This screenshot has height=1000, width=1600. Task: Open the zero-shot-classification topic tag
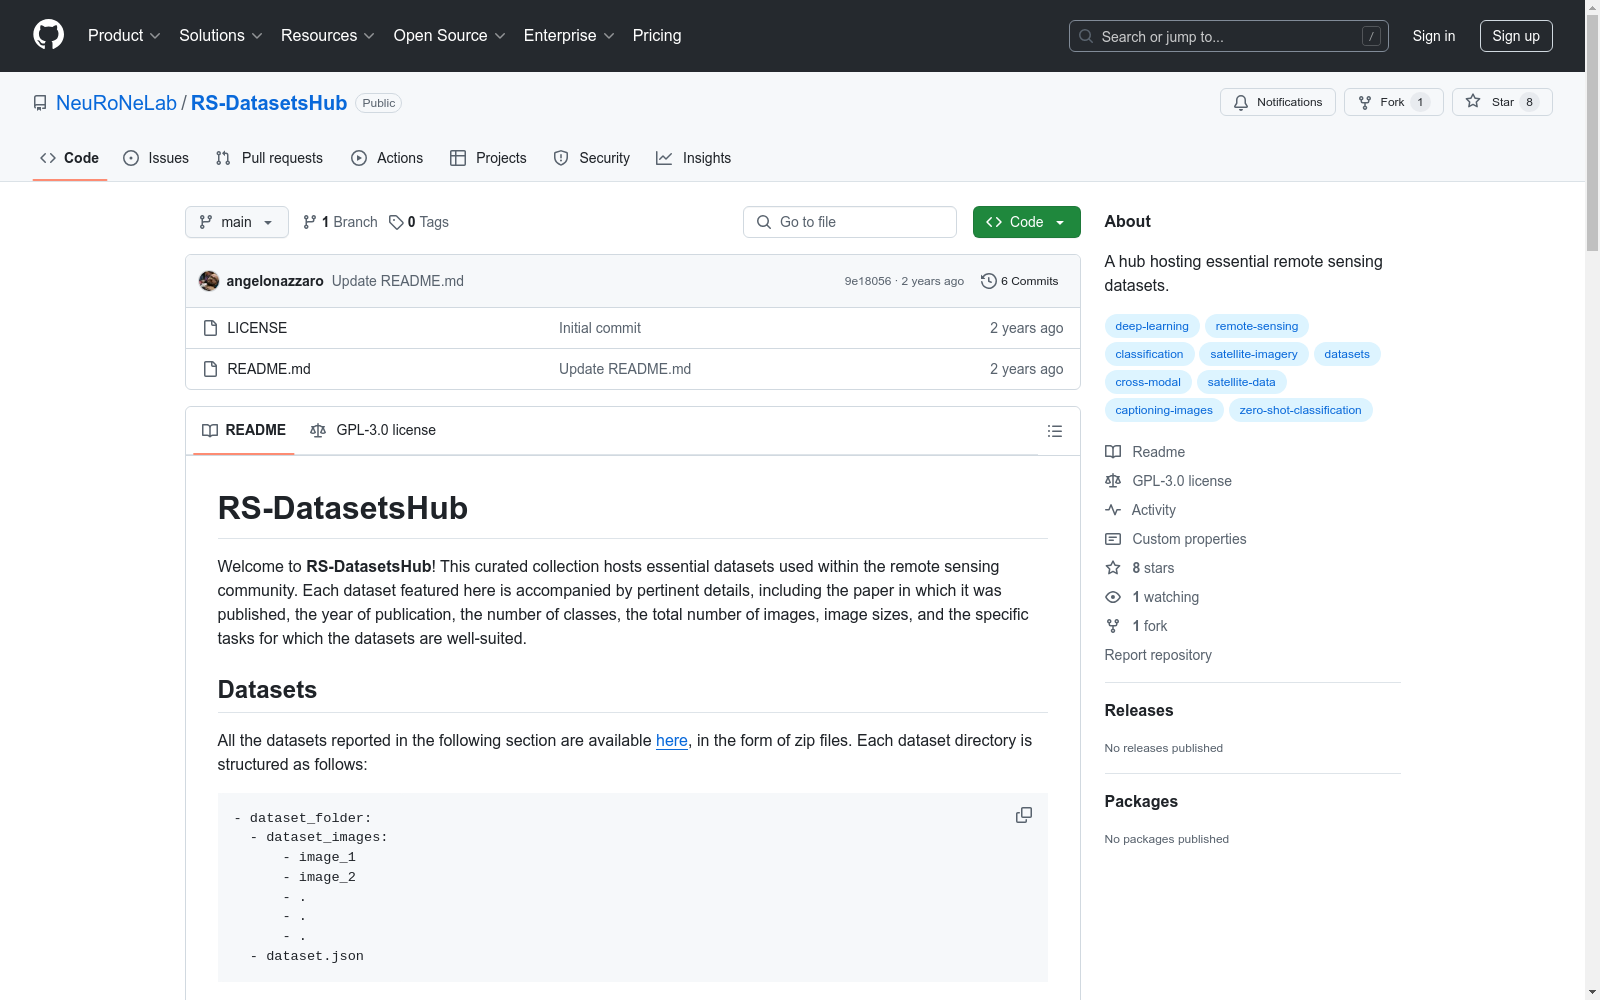click(x=1300, y=410)
